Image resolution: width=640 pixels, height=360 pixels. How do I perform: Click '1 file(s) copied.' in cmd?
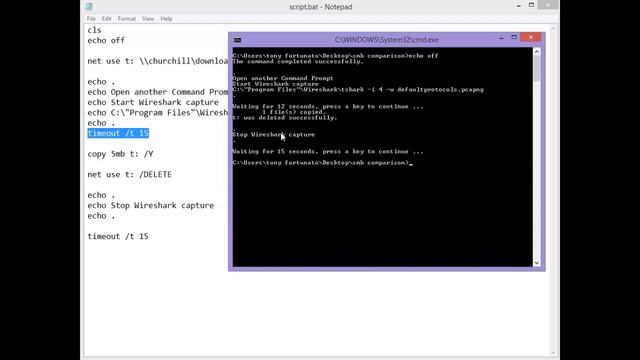point(293,112)
